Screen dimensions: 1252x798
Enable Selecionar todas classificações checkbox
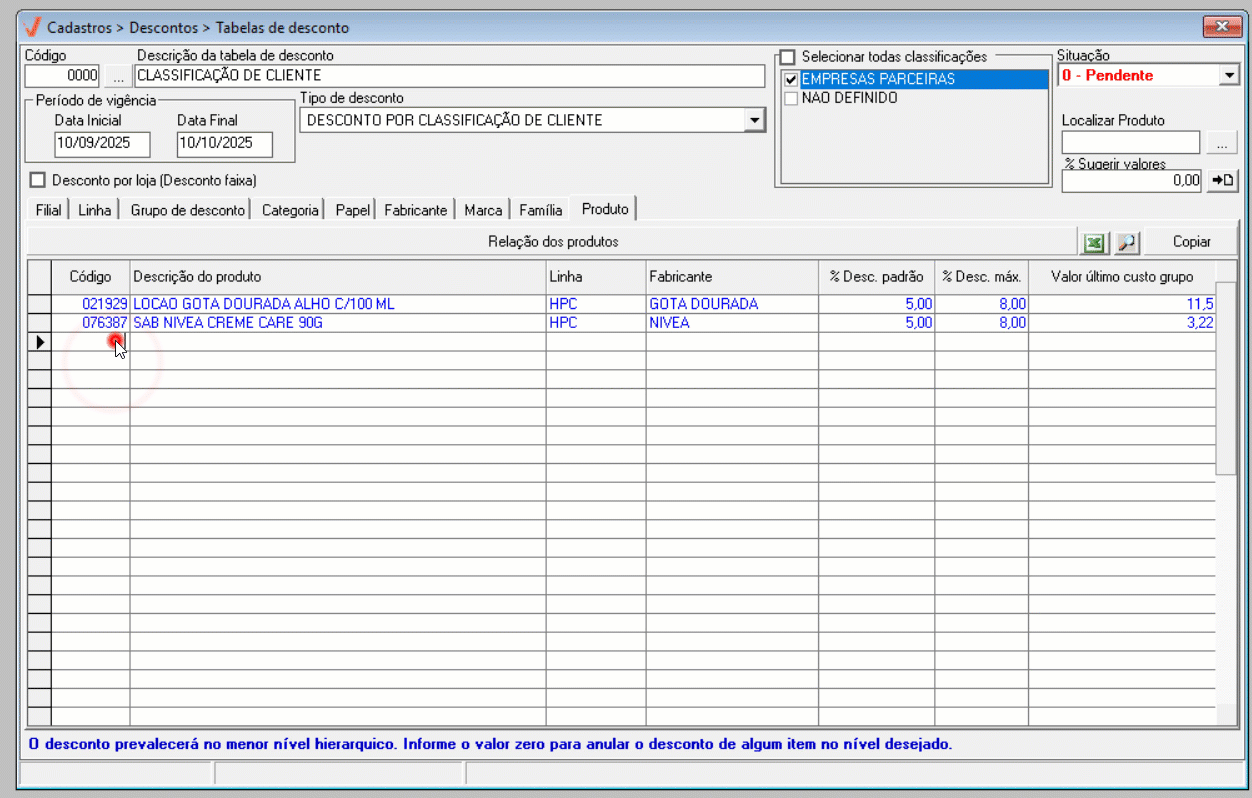pos(788,57)
